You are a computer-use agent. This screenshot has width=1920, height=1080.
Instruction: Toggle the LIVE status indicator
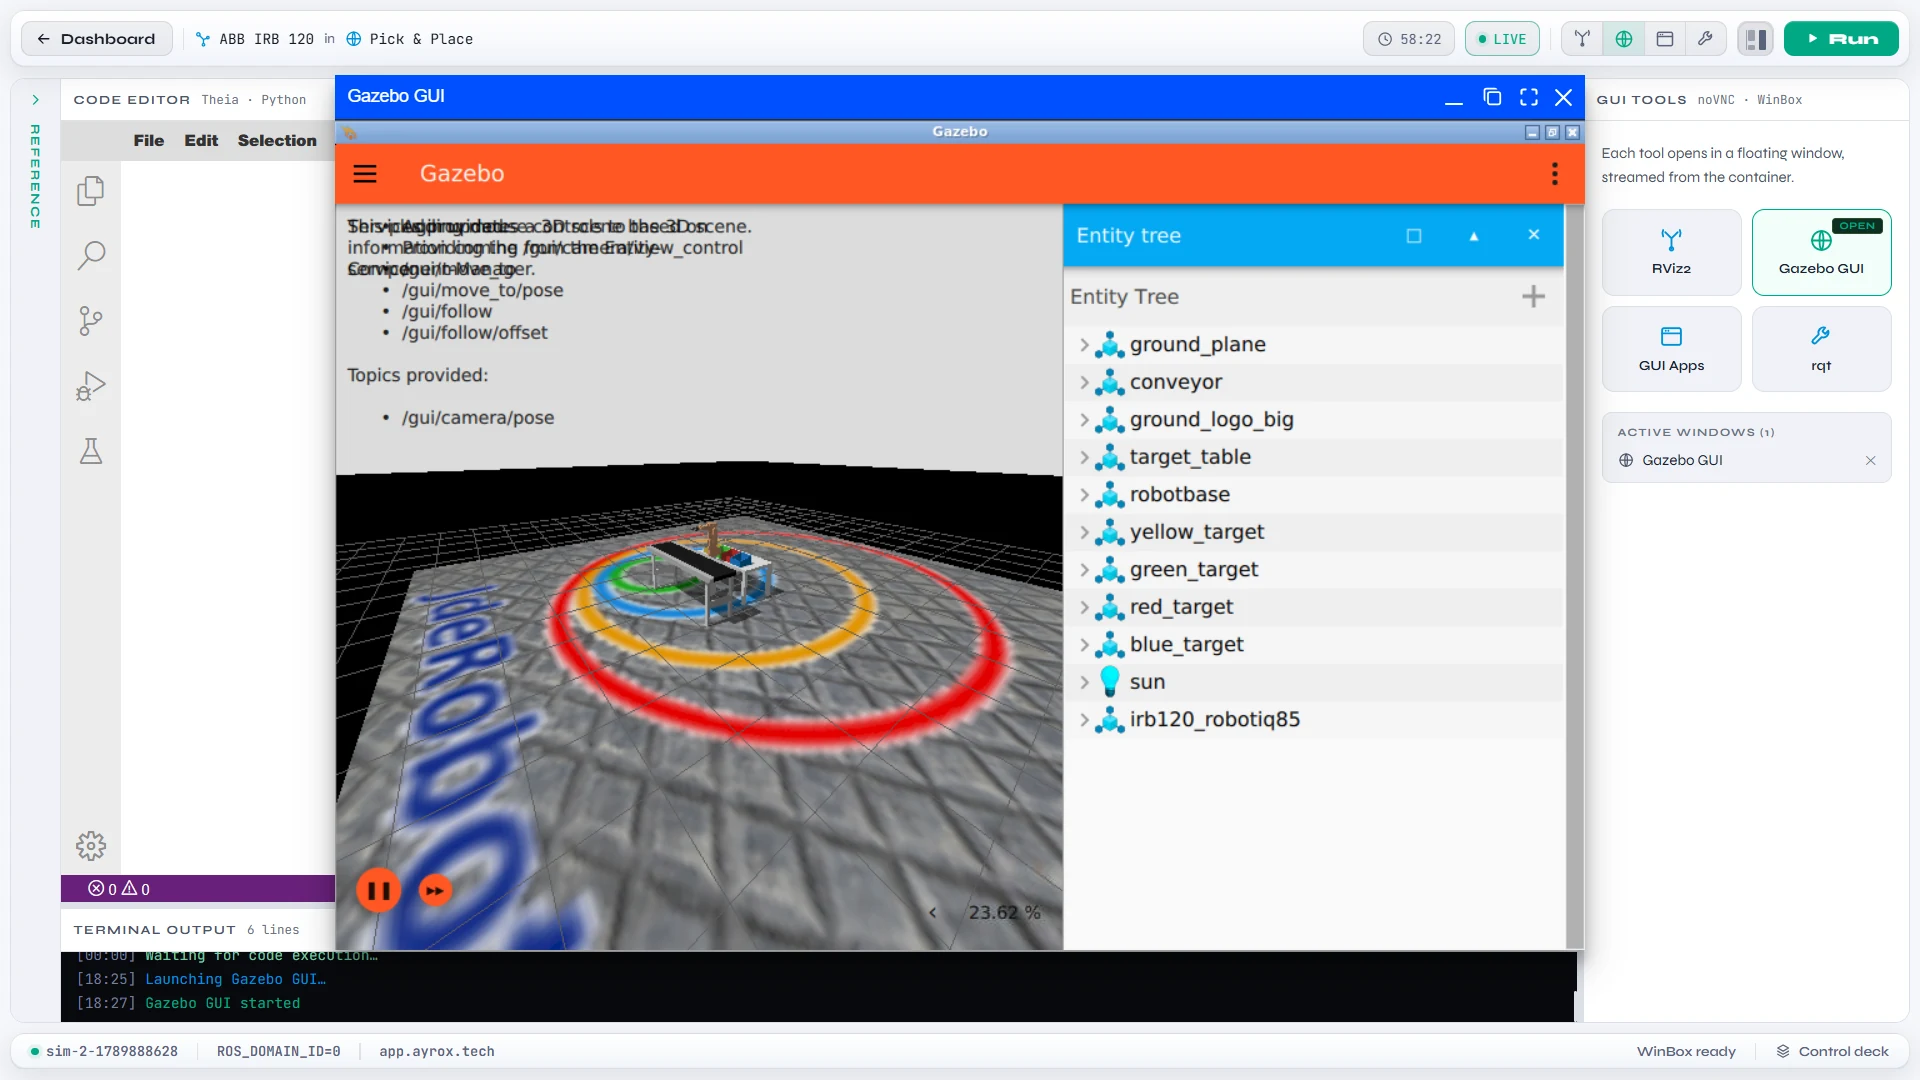[1502, 39]
